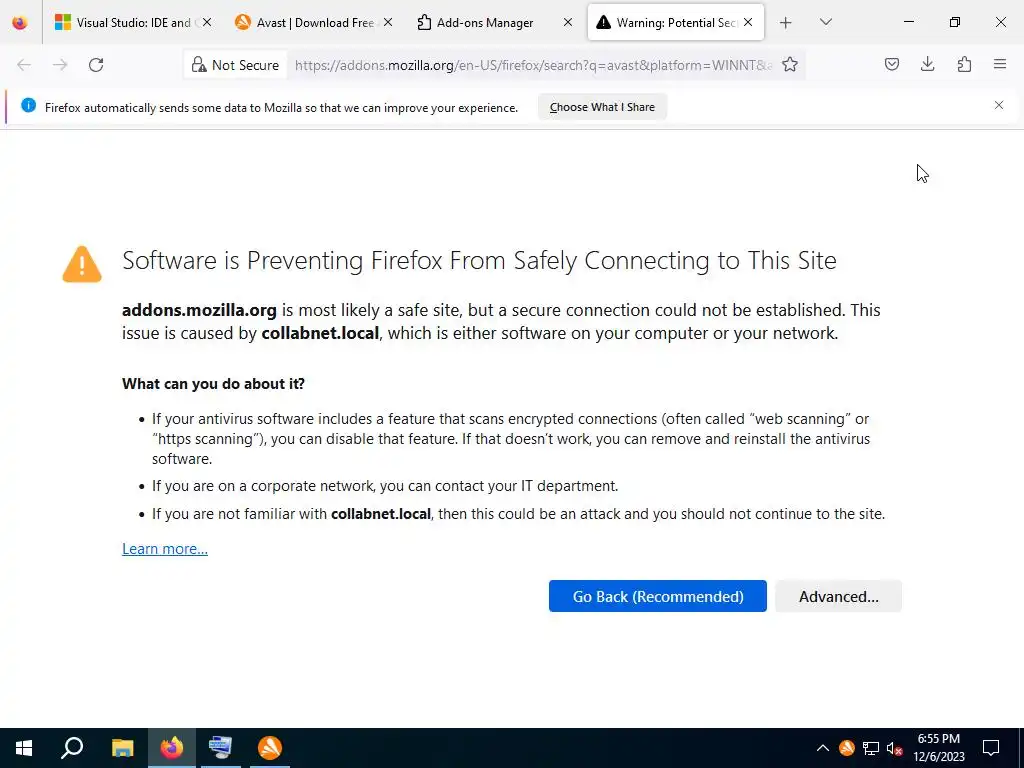
Task: Switch to the Visual Studio tab
Action: tap(134, 23)
